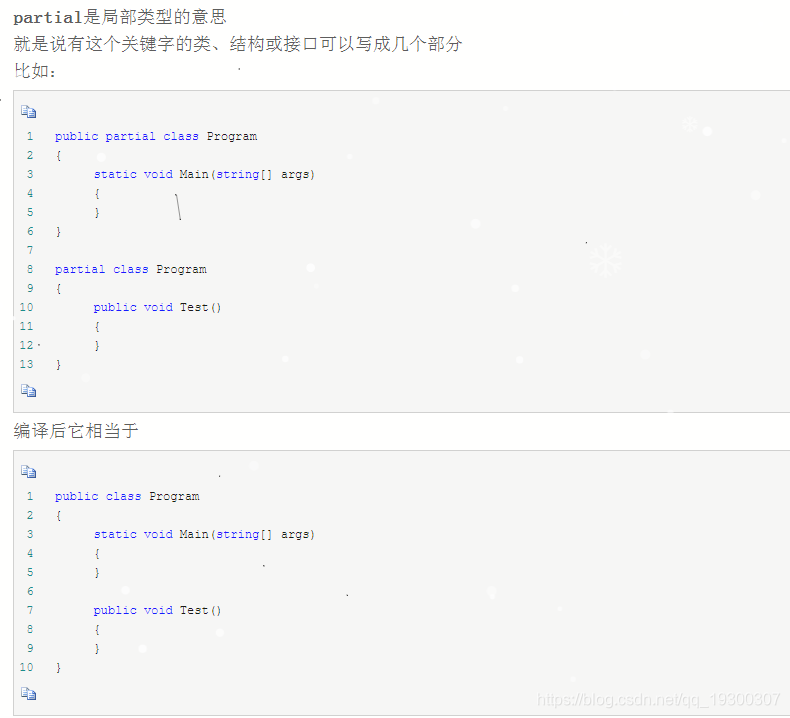The height and width of the screenshot is (718, 790).
Task: Click the 'partial class Program' line on row 8
Action: coord(130,270)
